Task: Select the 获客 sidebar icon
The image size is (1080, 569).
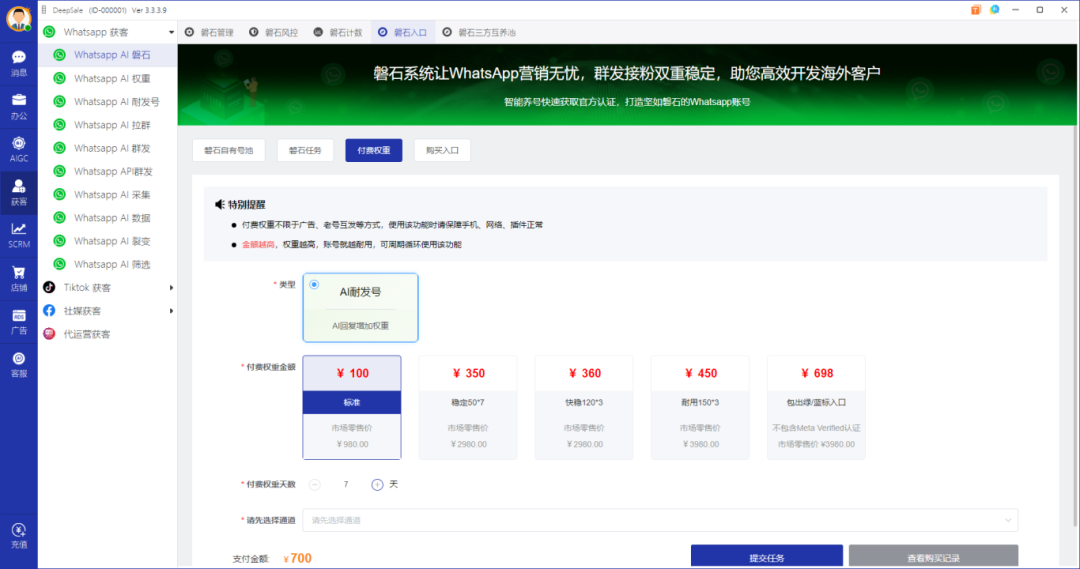Action: 19,193
